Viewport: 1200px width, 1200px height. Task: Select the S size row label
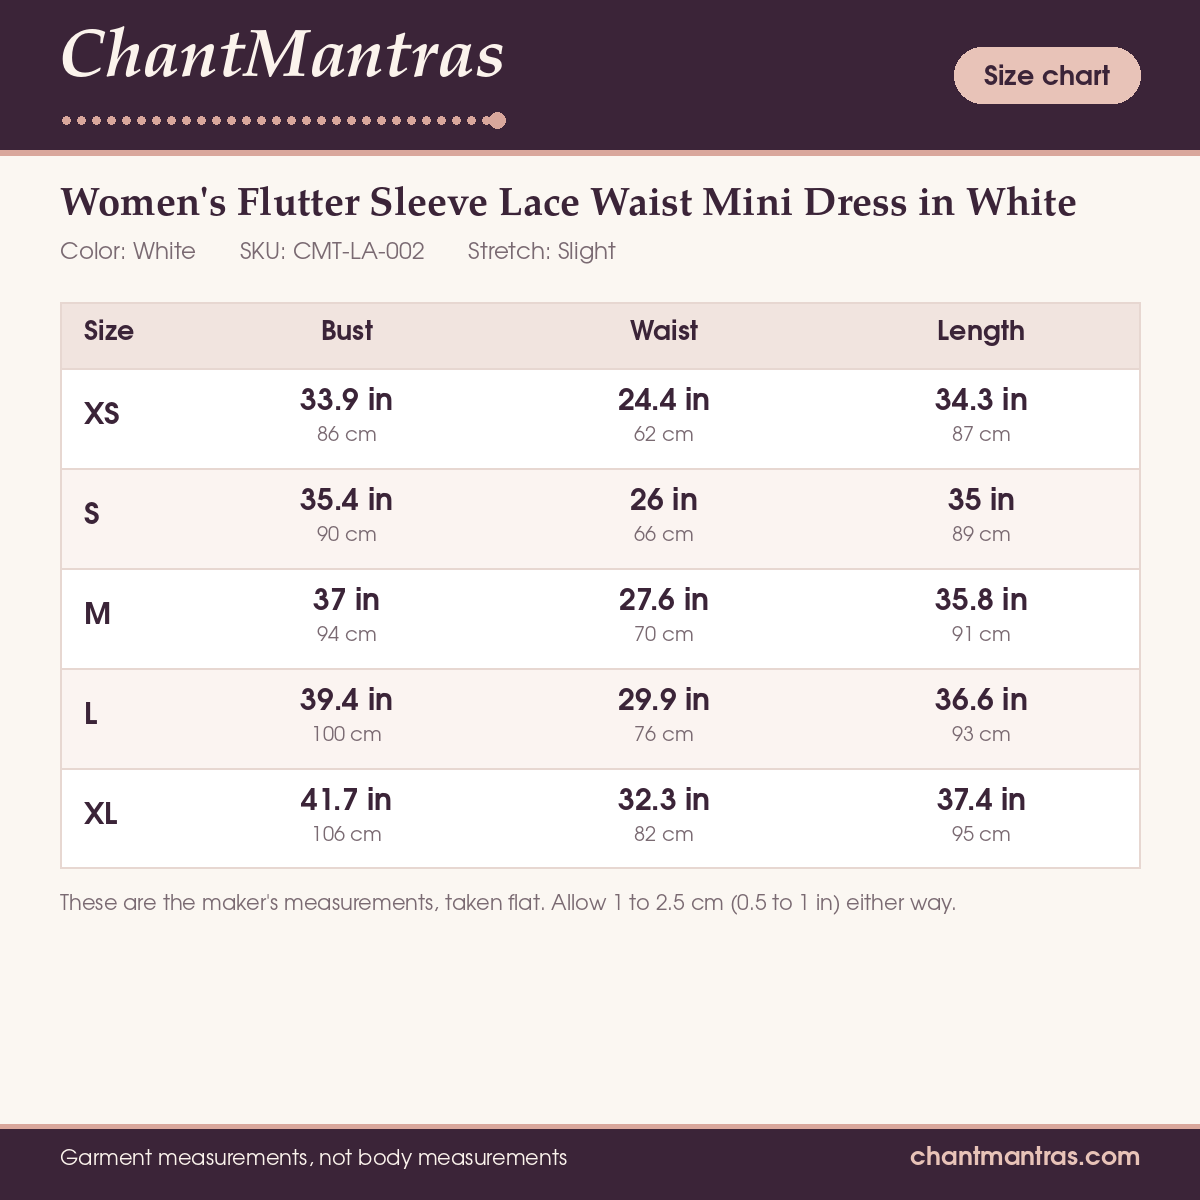(x=92, y=514)
